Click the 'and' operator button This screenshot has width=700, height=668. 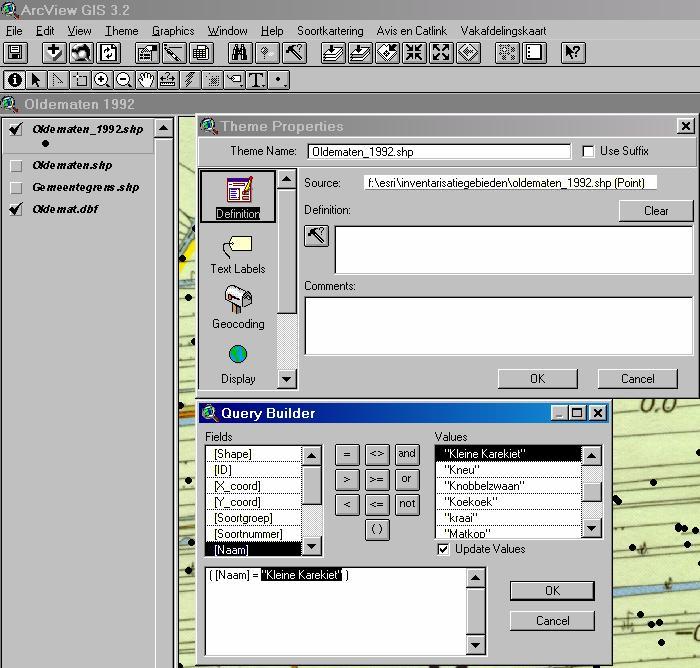(406, 454)
